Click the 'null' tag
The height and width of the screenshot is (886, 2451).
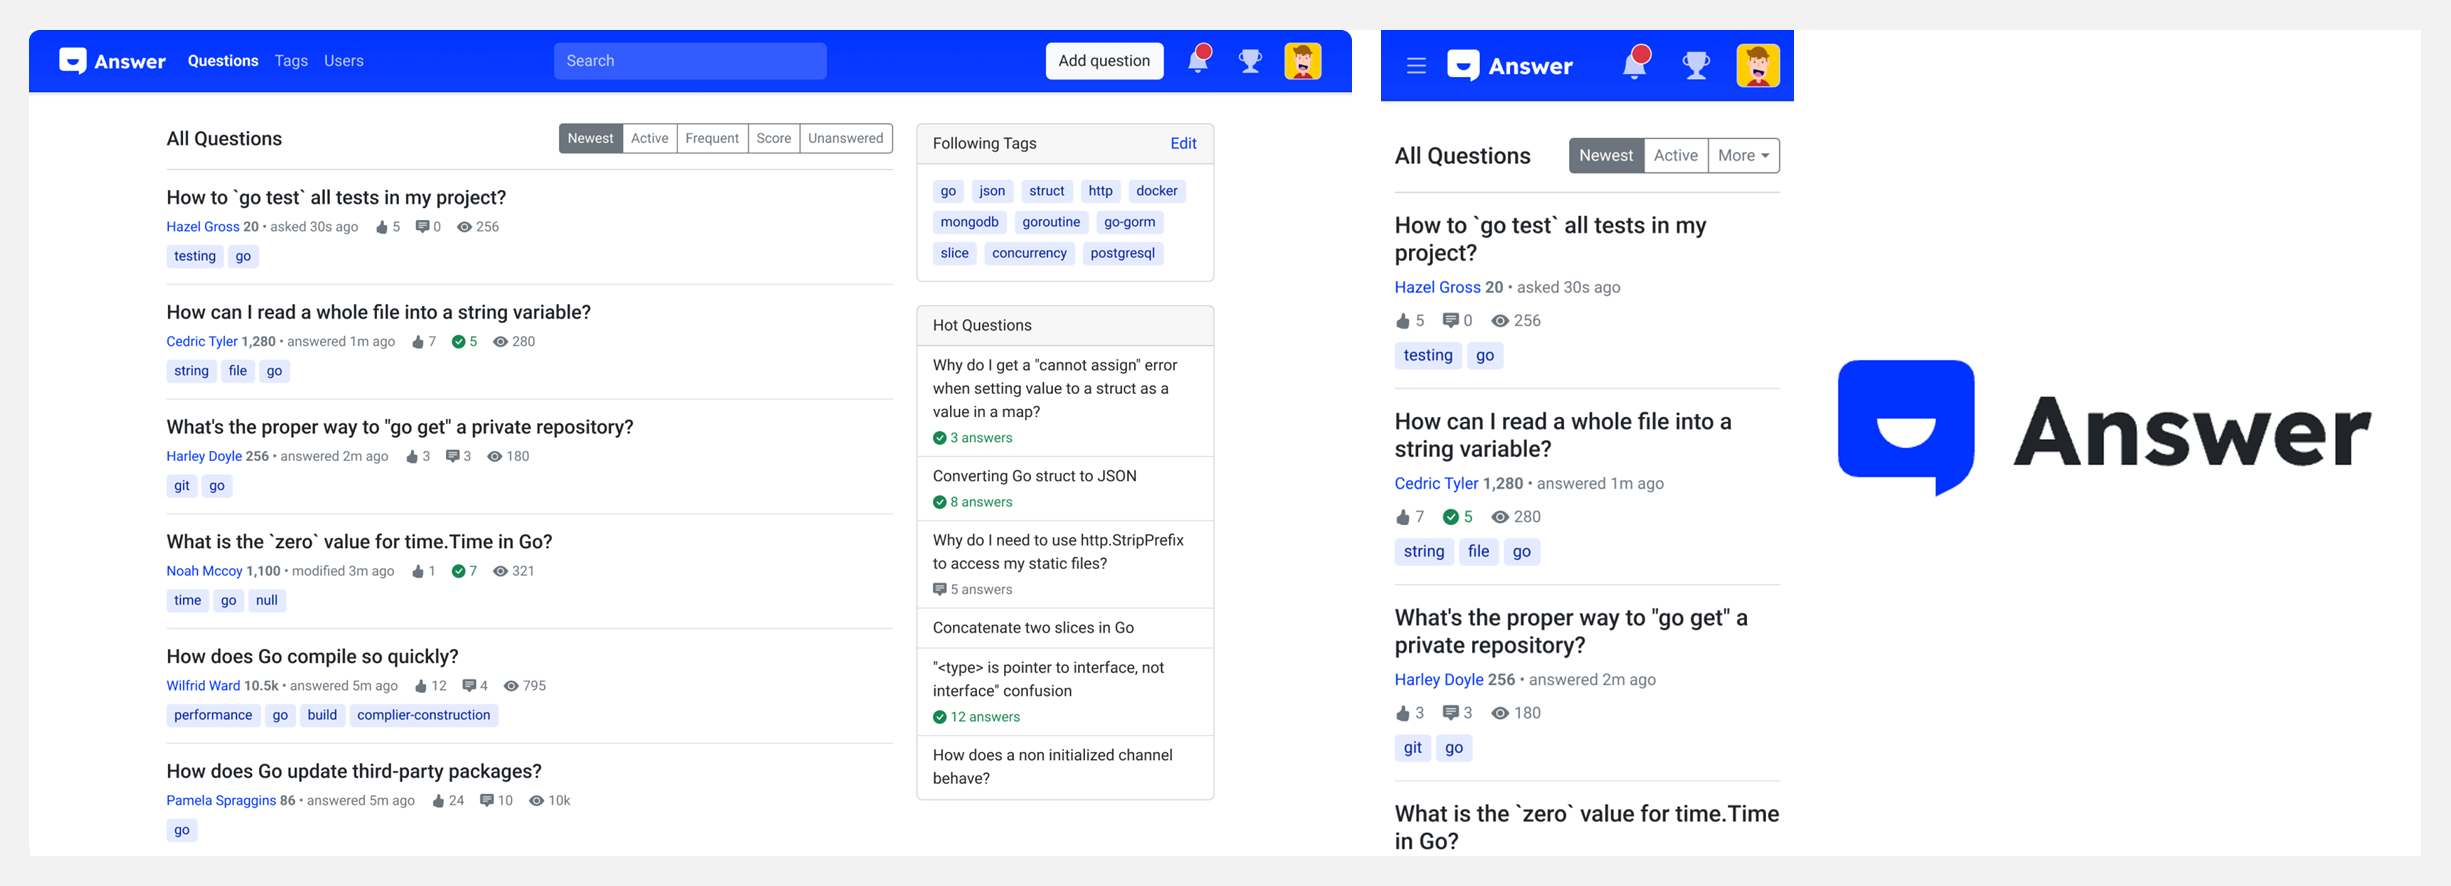tap(266, 600)
